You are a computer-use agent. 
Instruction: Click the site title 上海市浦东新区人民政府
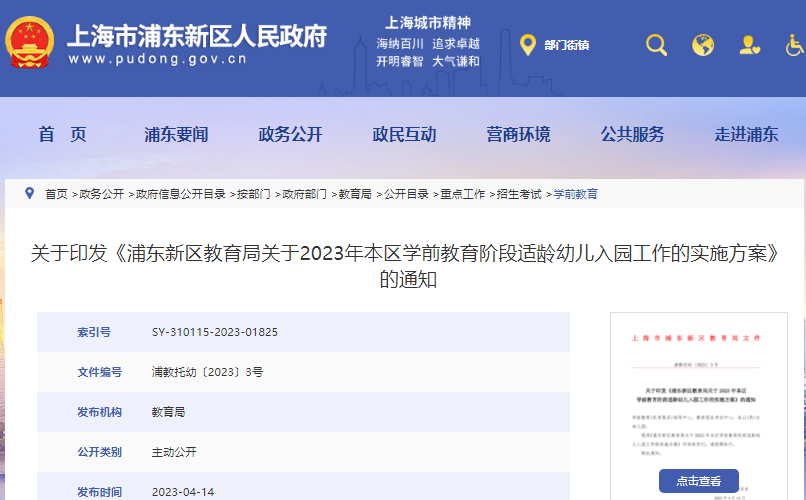pos(197,36)
